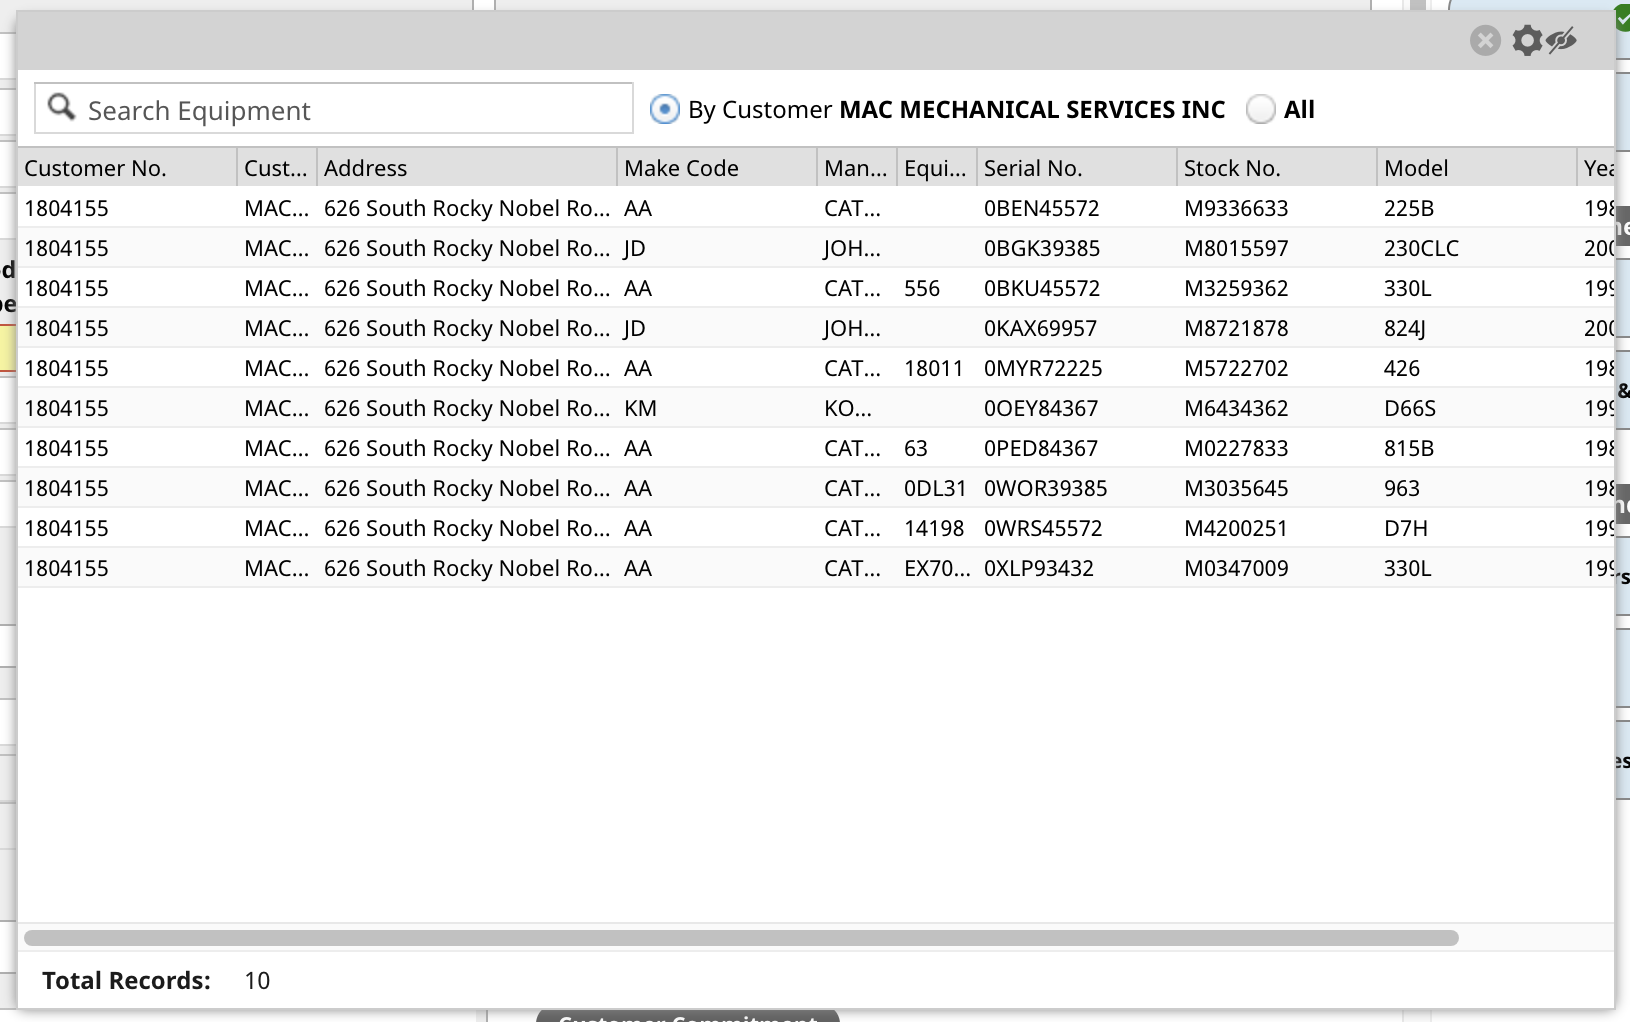The image size is (1630, 1022).
Task: Click model D7H cell
Action: point(1406,528)
